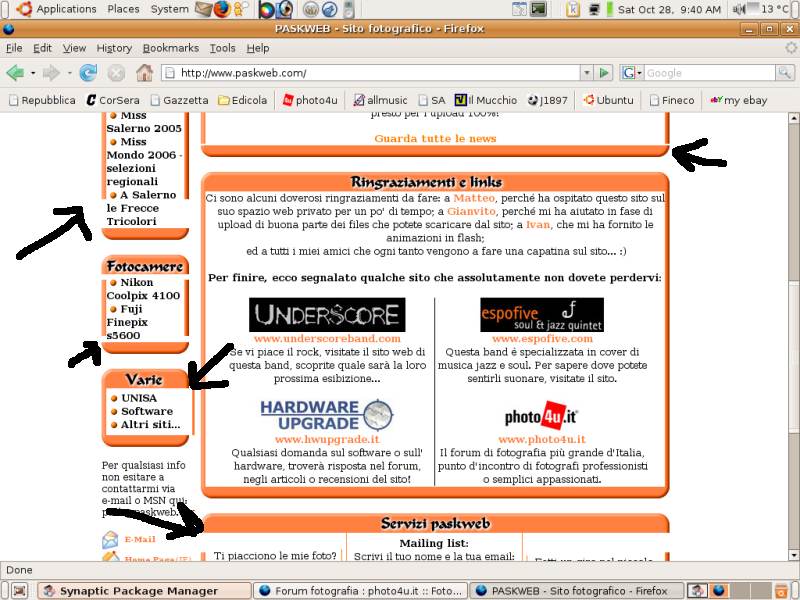Click the Forward arrow navigation button
Image resolution: width=800 pixels, height=600 pixels.
pyautogui.click(x=51, y=73)
